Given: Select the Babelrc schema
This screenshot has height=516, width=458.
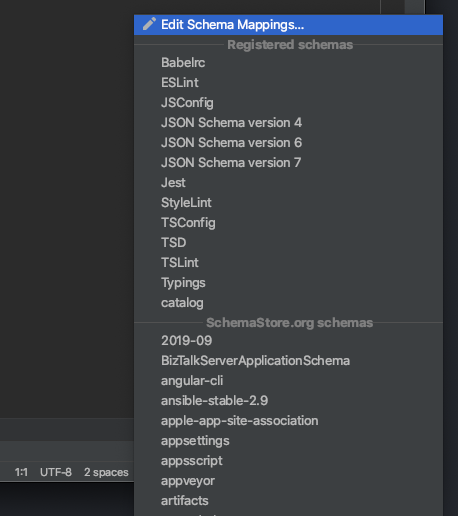Looking at the screenshot, I should 288,63.
